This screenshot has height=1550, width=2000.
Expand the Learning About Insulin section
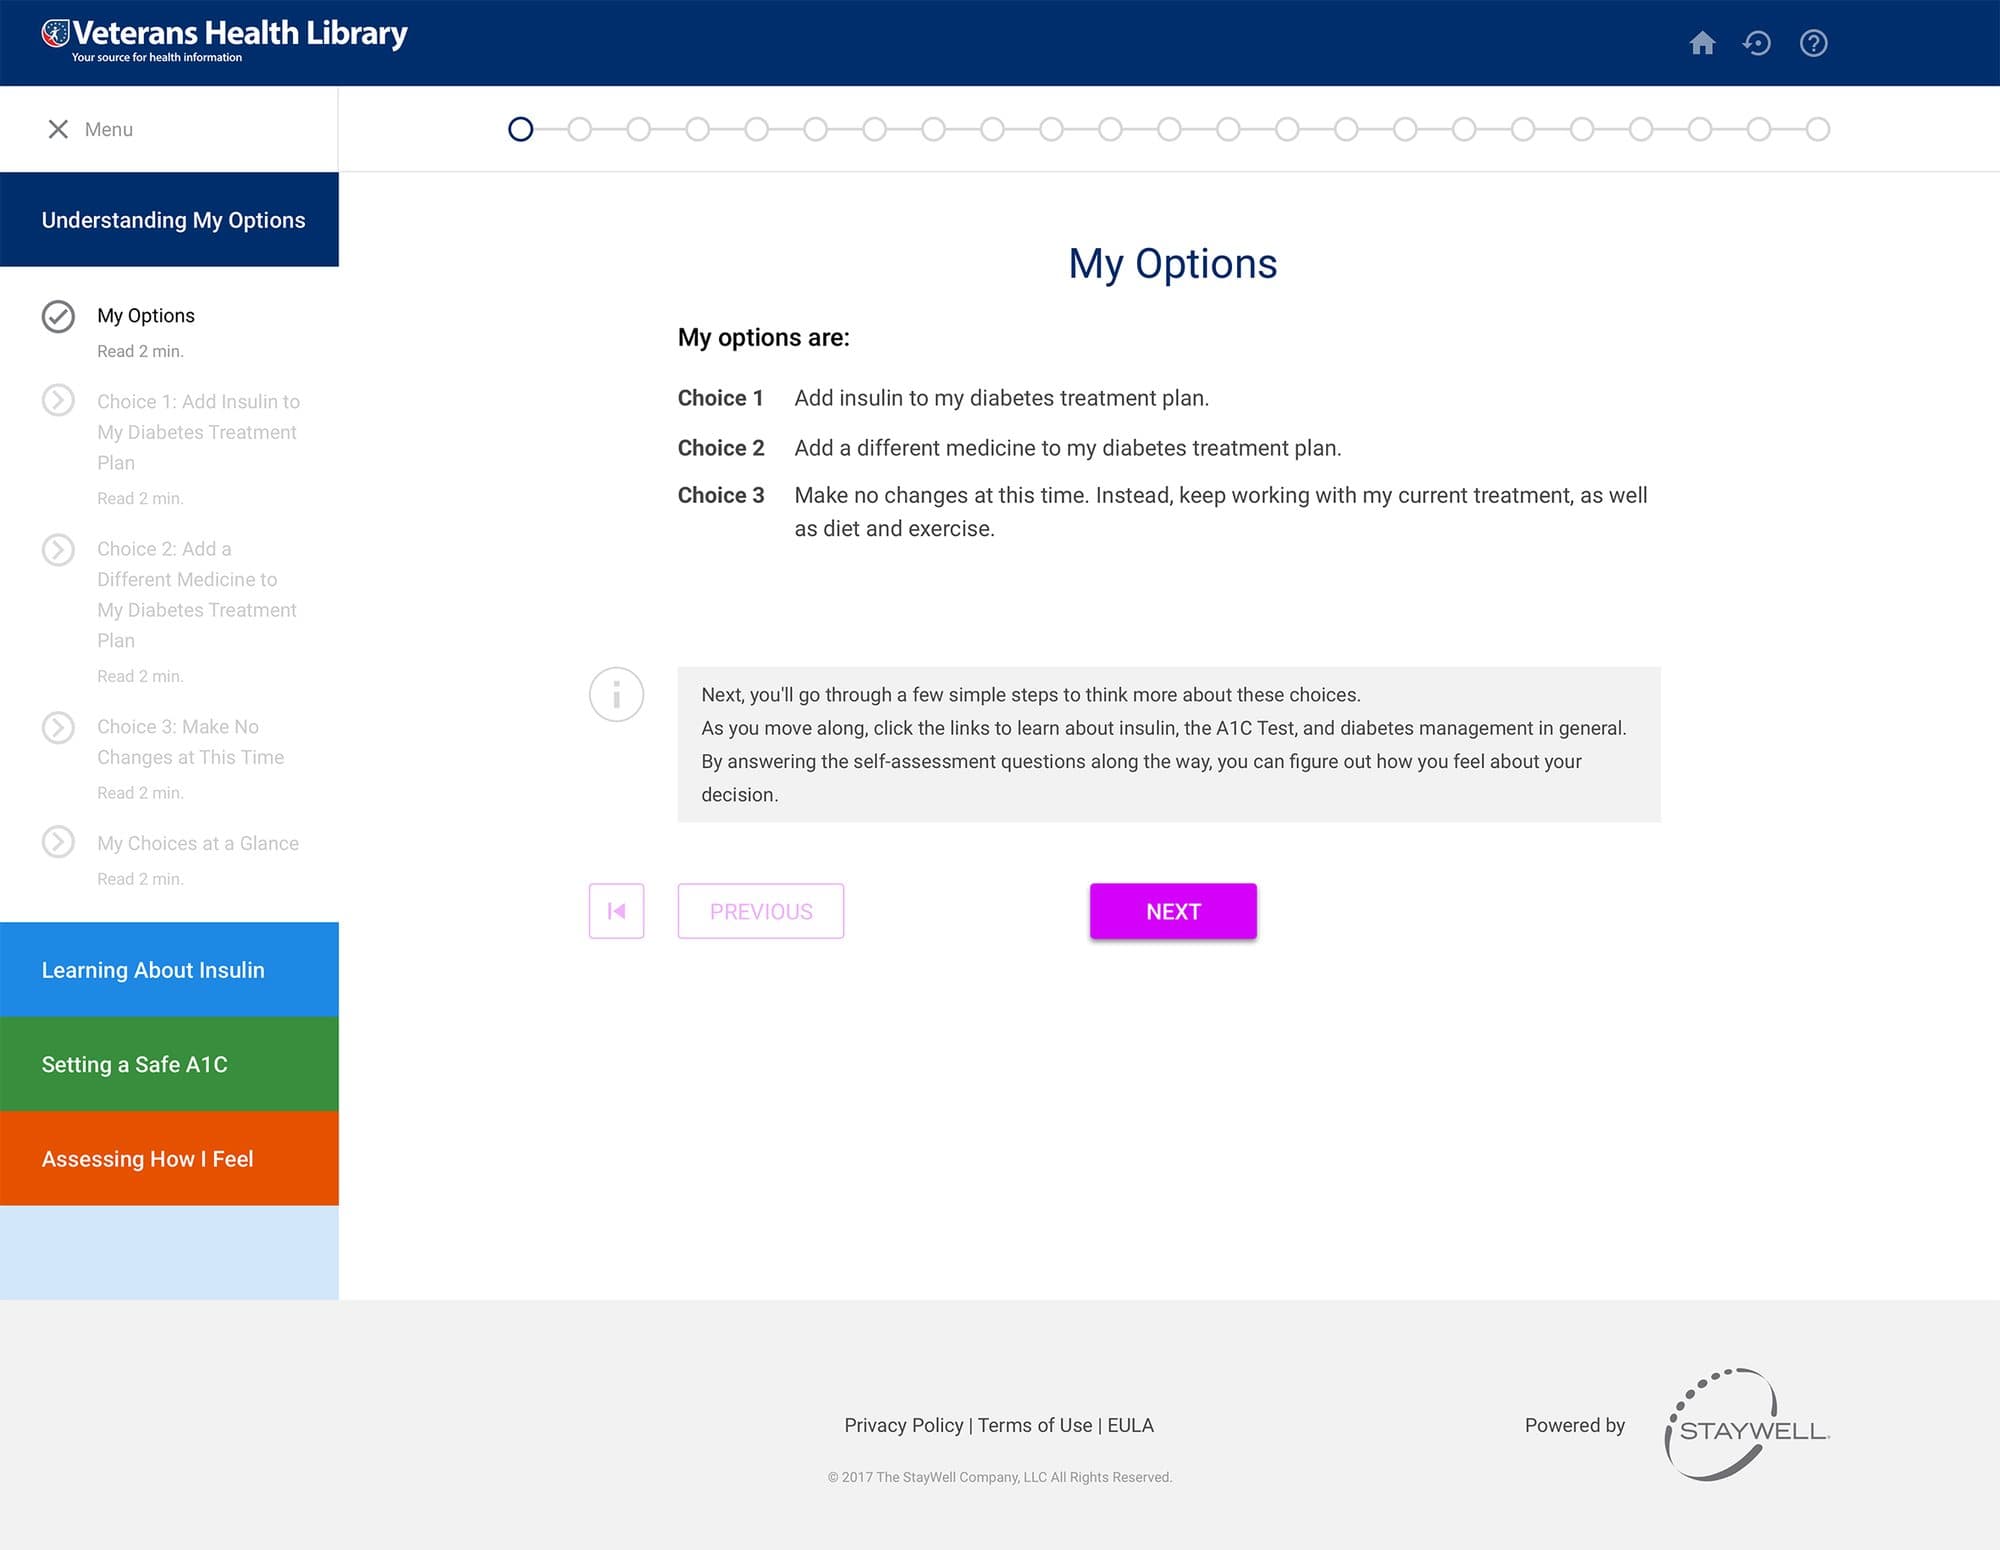(x=169, y=970)
